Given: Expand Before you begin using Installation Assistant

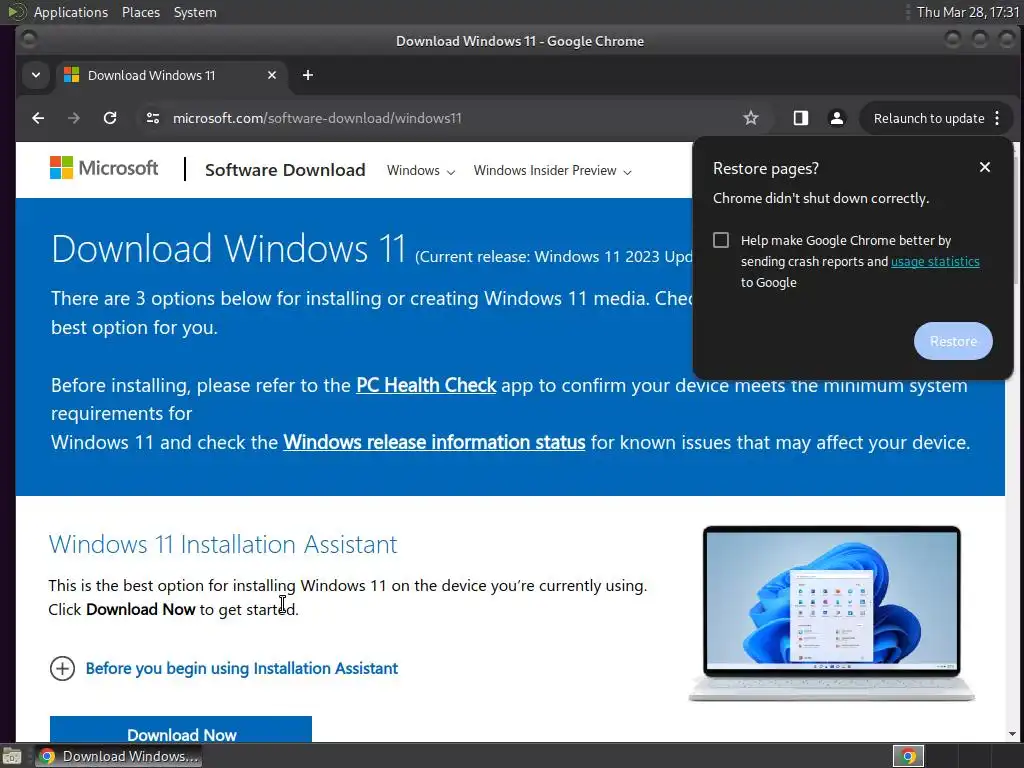Looking at the screenshot, I should [x=223, y=668].
